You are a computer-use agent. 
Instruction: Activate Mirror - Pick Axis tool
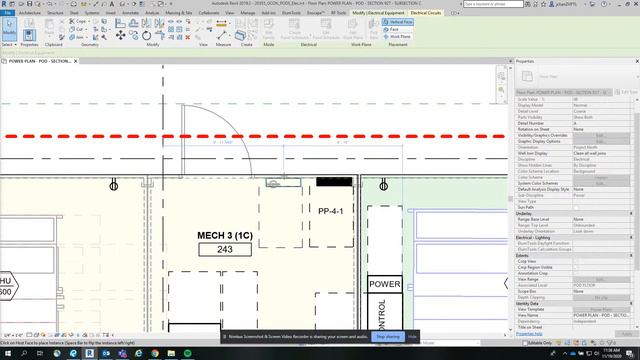point(146,23)
